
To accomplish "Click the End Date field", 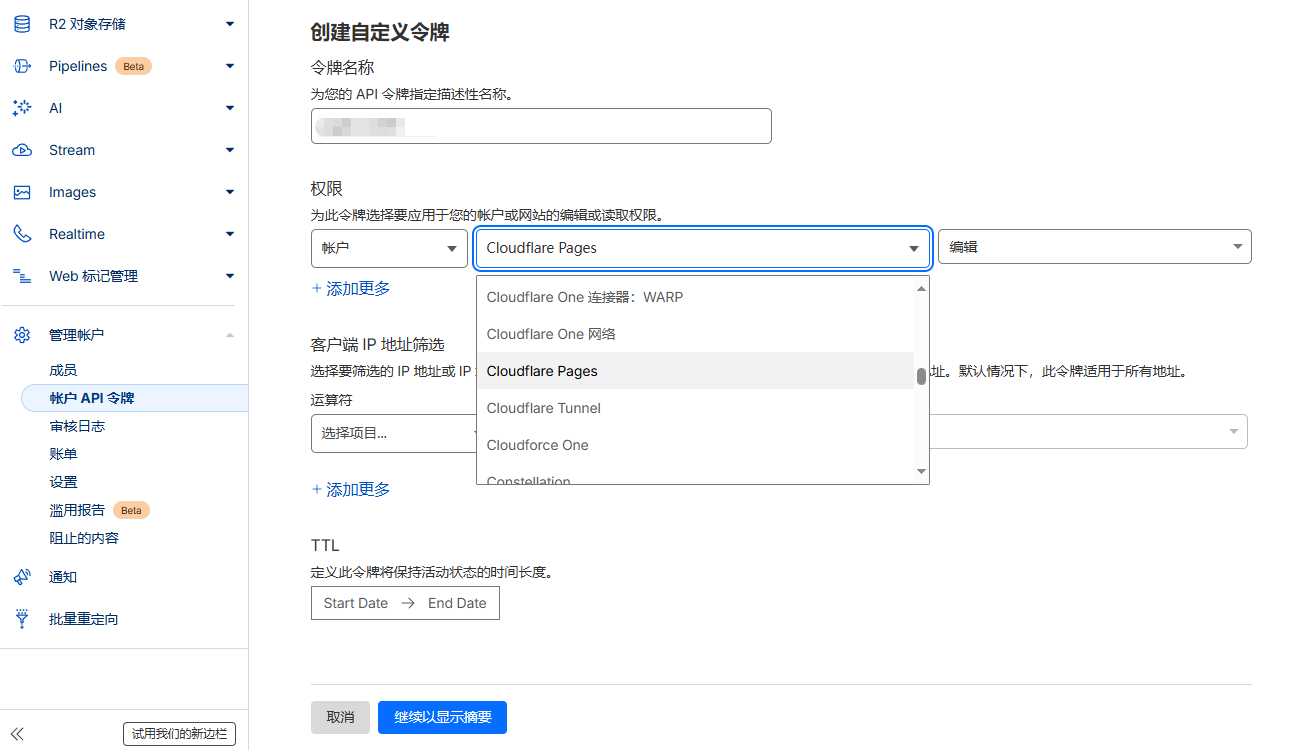I will pos(457,603).
